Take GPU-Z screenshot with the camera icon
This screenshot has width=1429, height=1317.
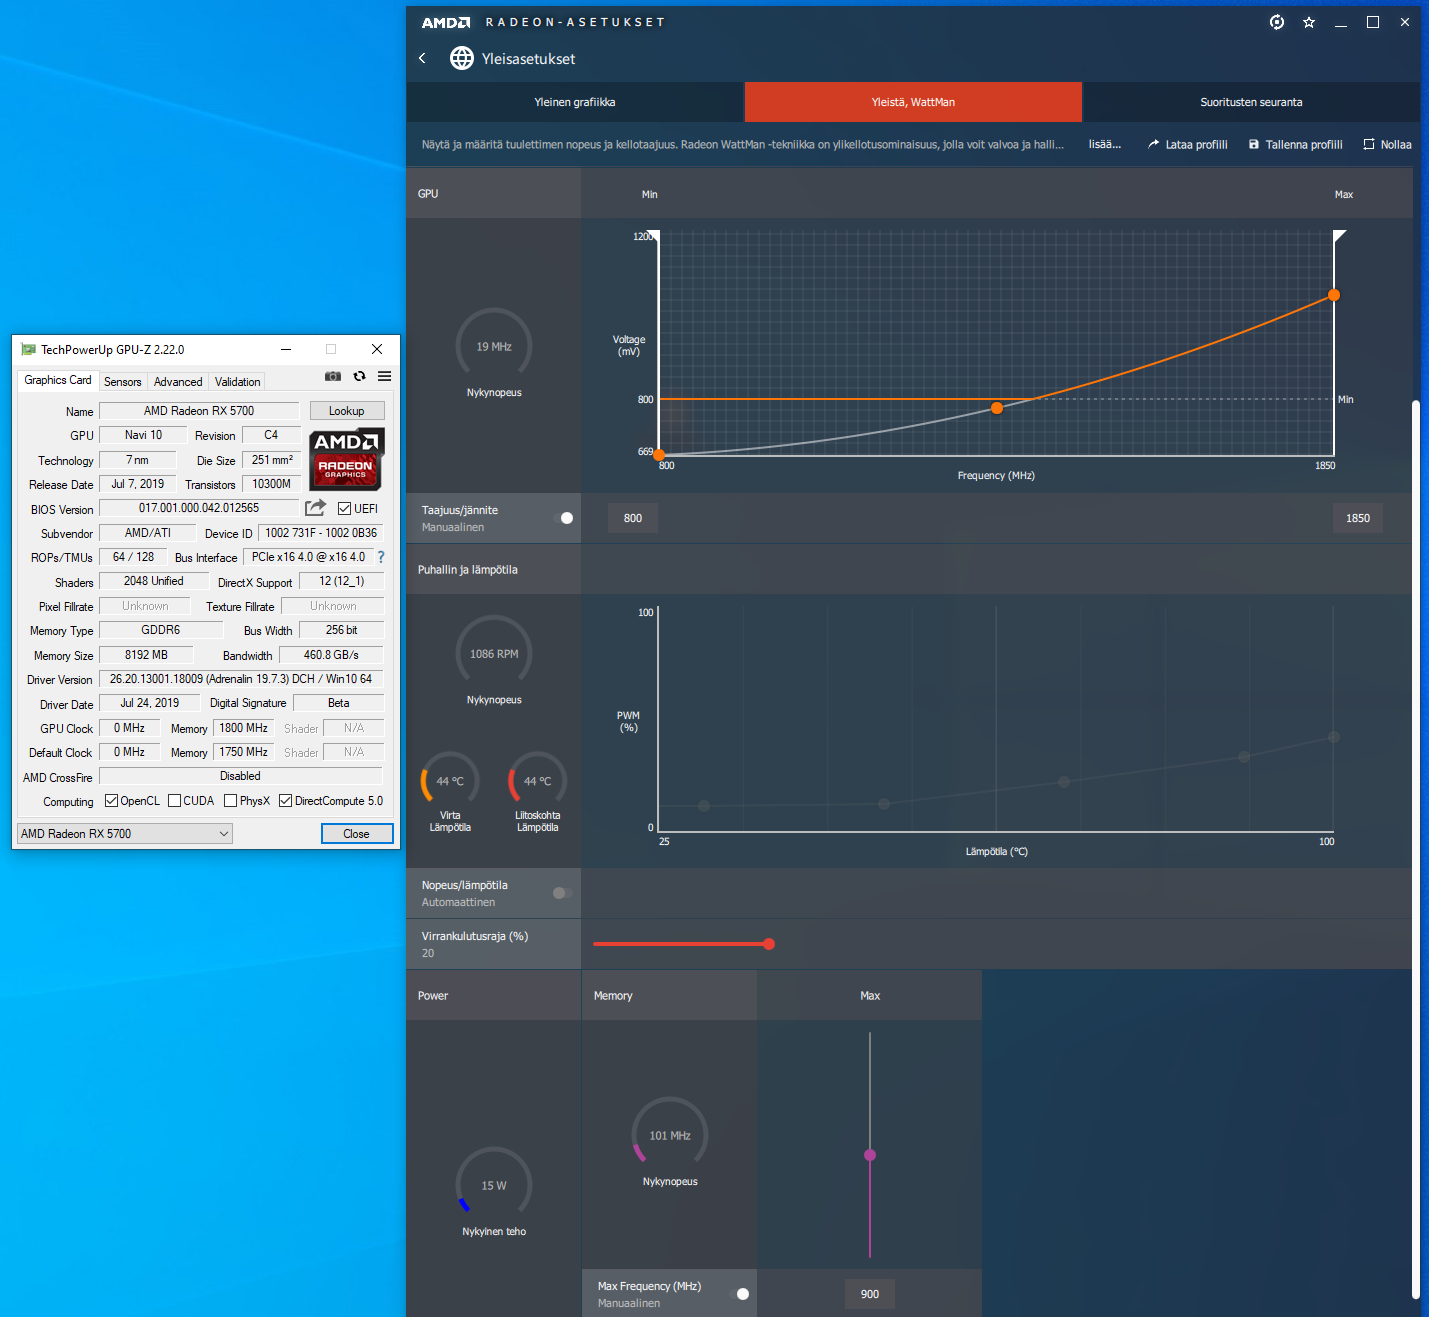[333, 376]
